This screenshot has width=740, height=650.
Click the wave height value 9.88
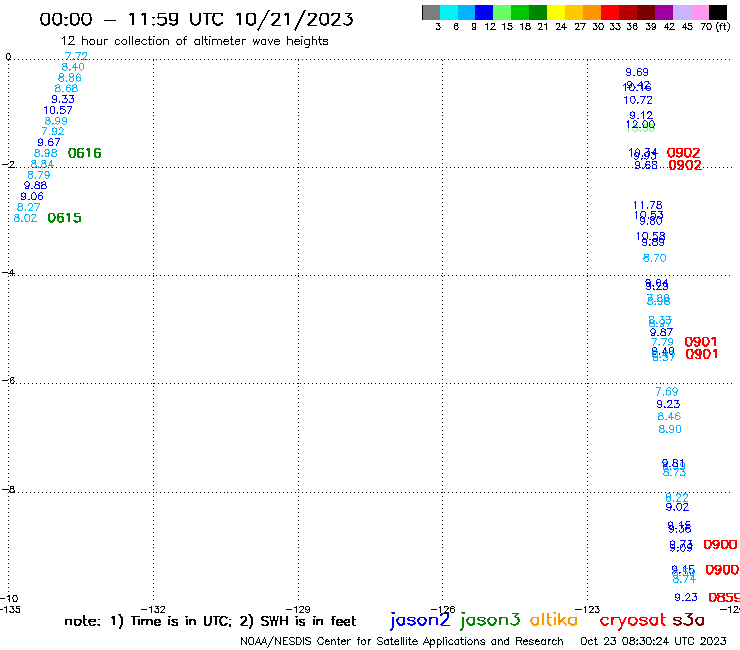click(x=35, y=186)
